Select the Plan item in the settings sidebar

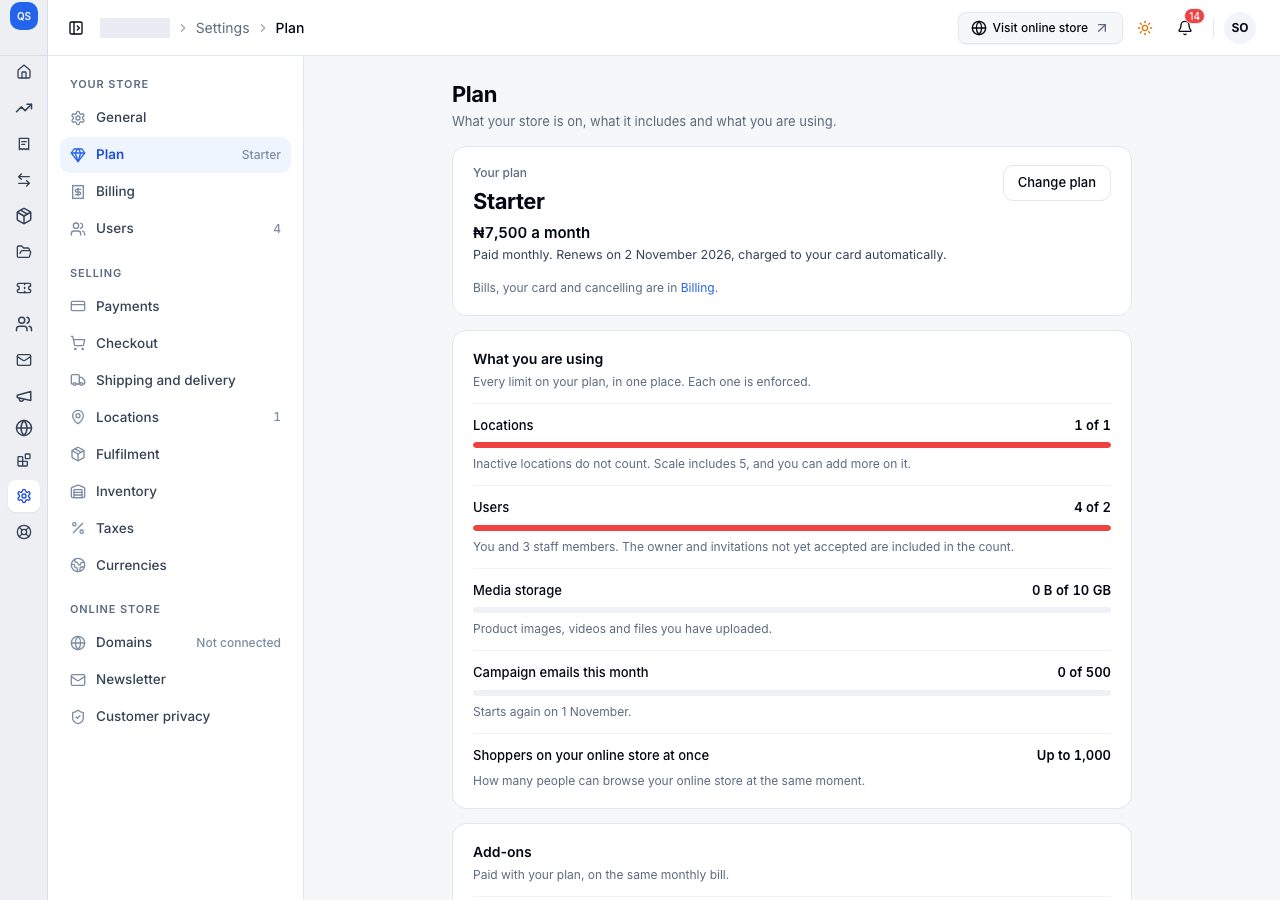[176, 155]
